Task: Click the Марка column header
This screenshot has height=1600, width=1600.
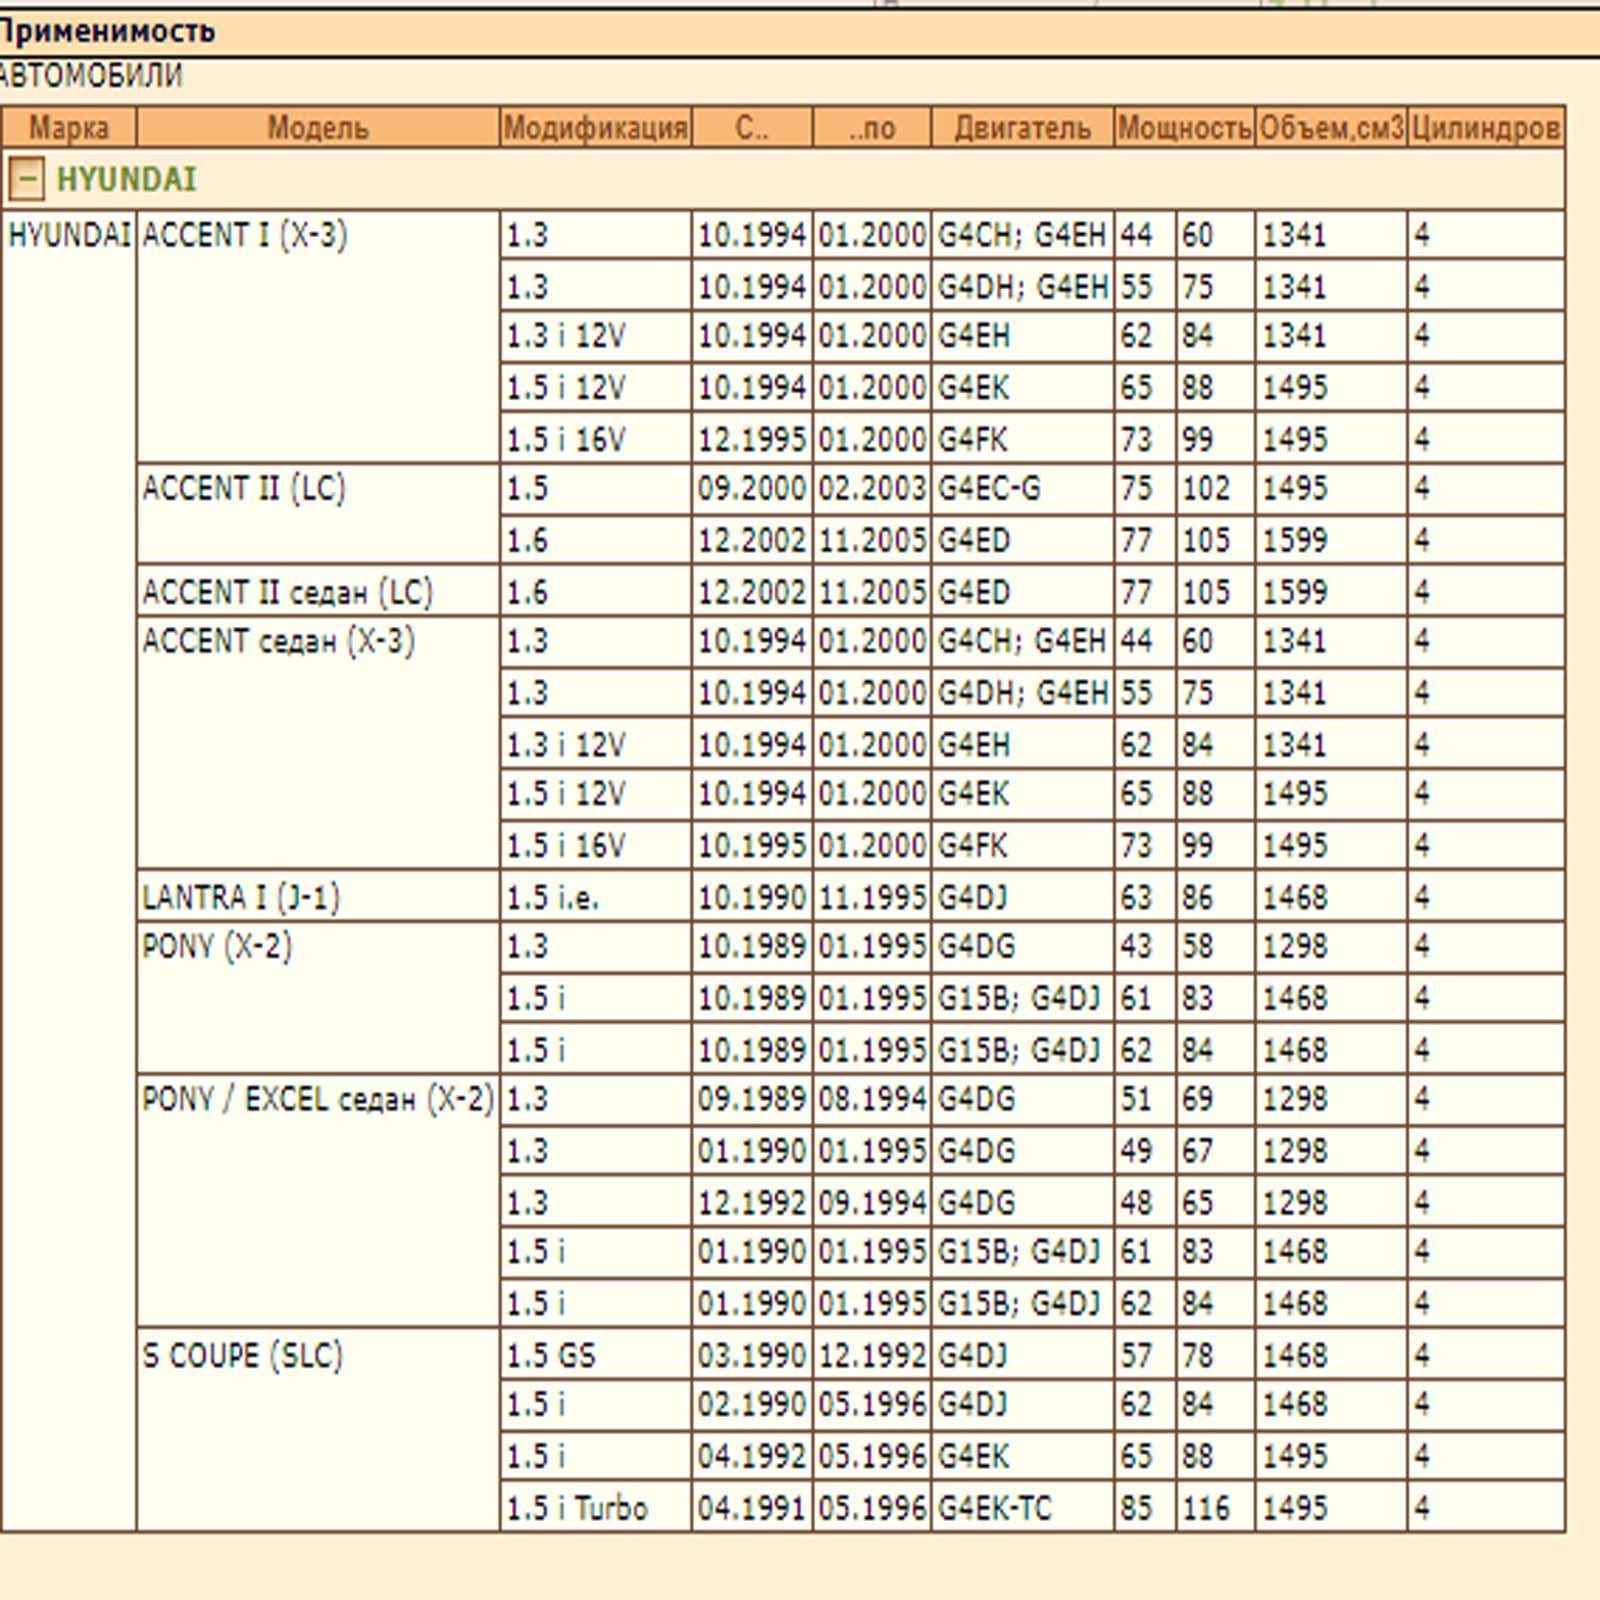Action: coord(68,128)
